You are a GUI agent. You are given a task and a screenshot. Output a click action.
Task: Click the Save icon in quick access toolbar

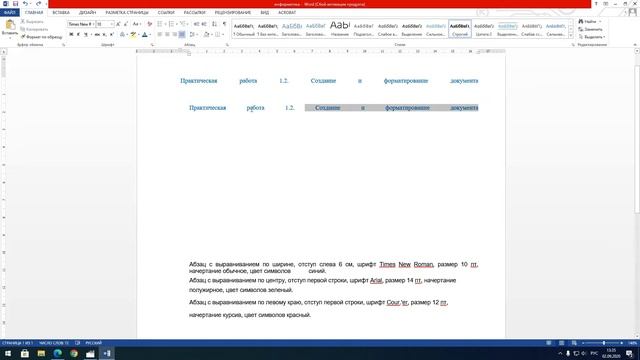16,4
